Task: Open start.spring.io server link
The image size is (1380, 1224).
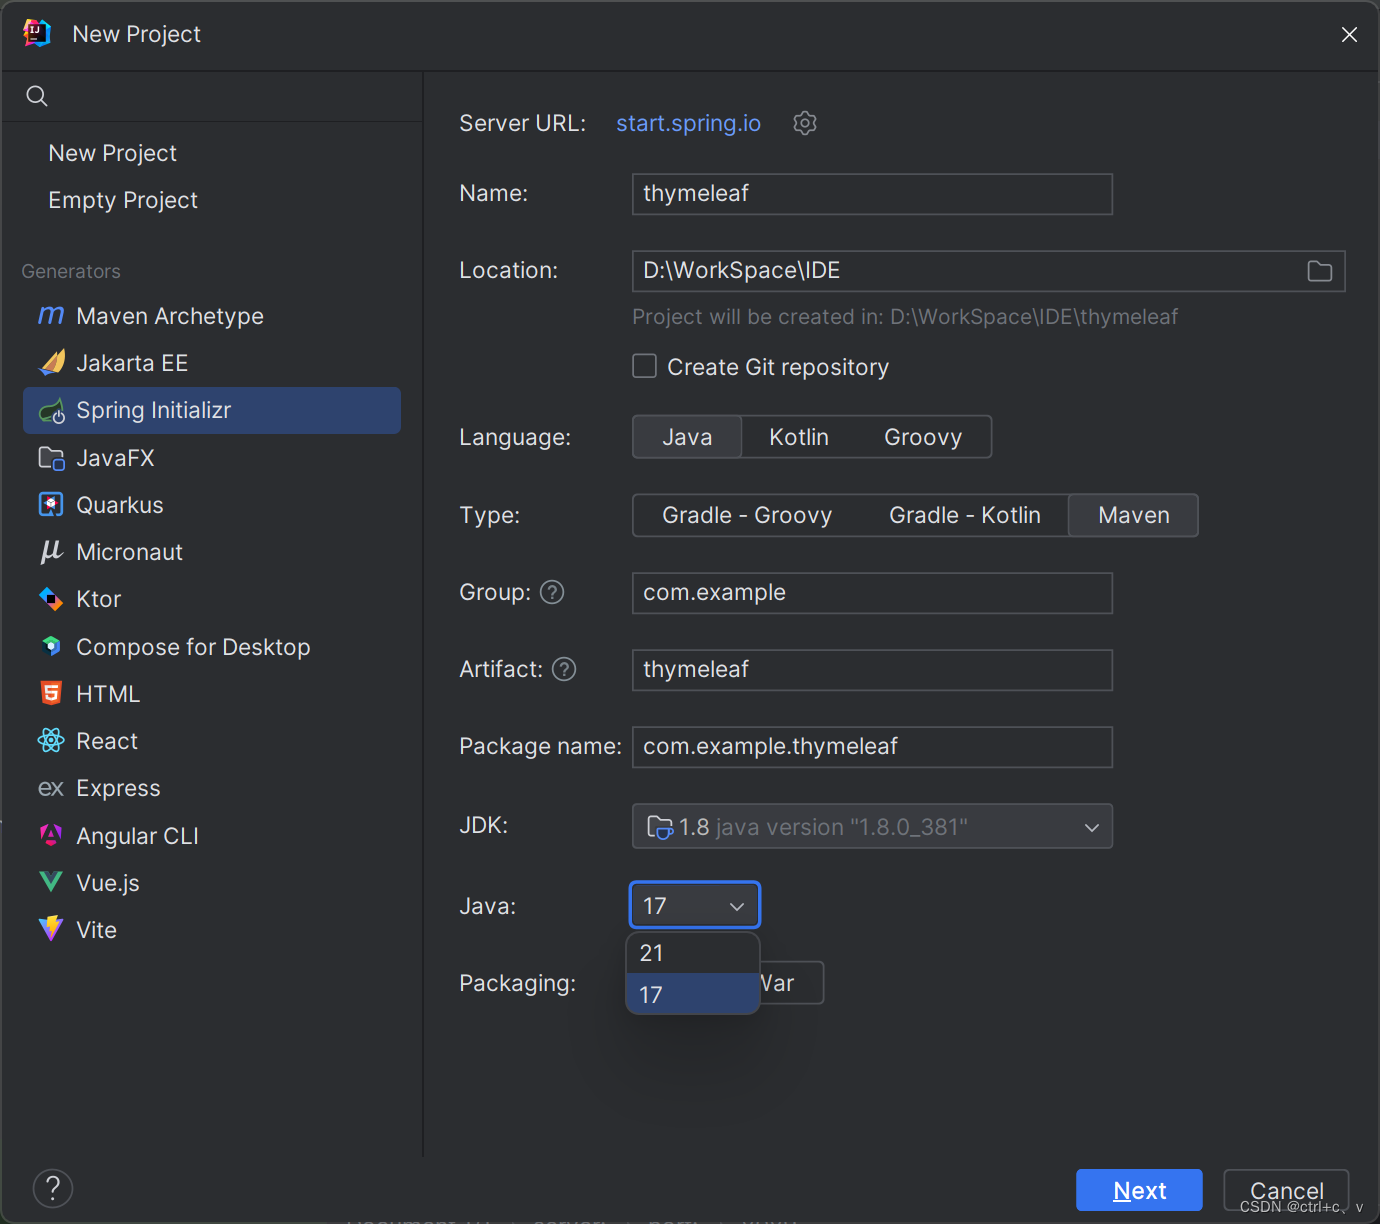Action: point(688,123)
